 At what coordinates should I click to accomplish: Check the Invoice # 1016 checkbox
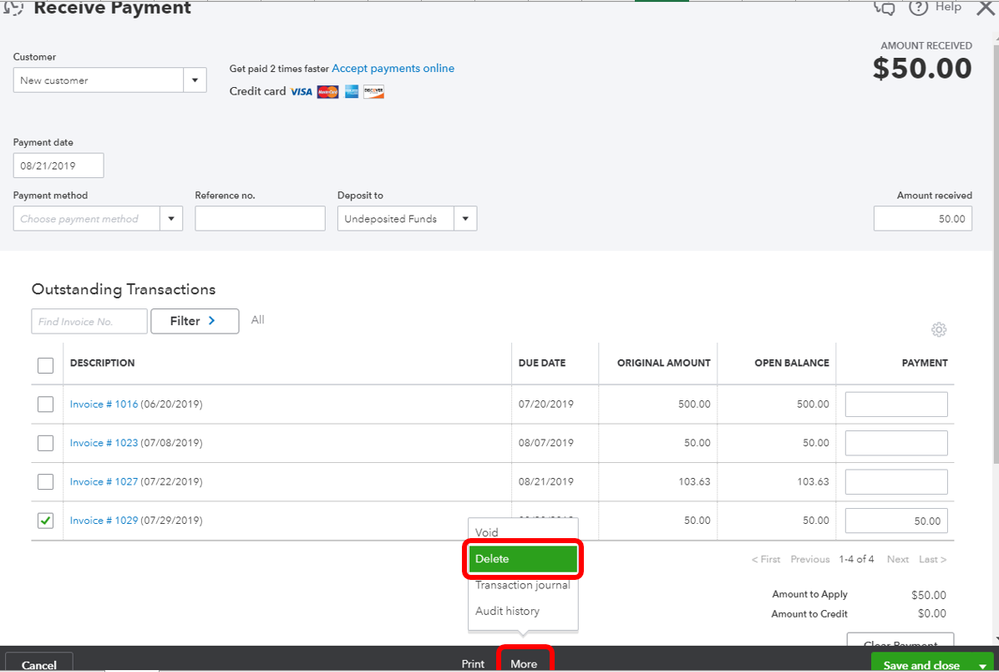[45, 404]
